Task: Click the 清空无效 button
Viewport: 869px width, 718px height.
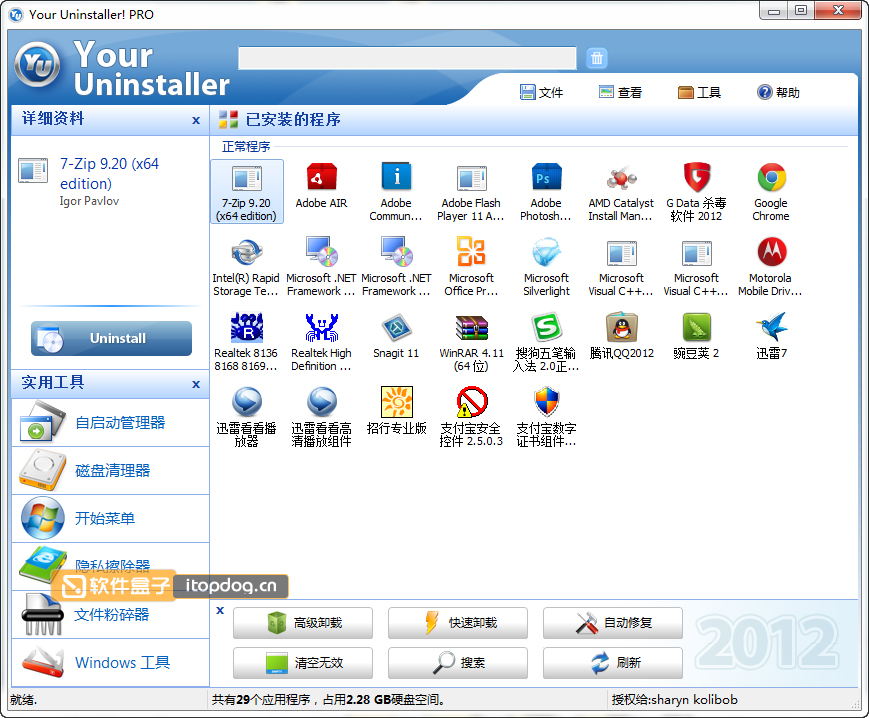Action: (303, 663)
